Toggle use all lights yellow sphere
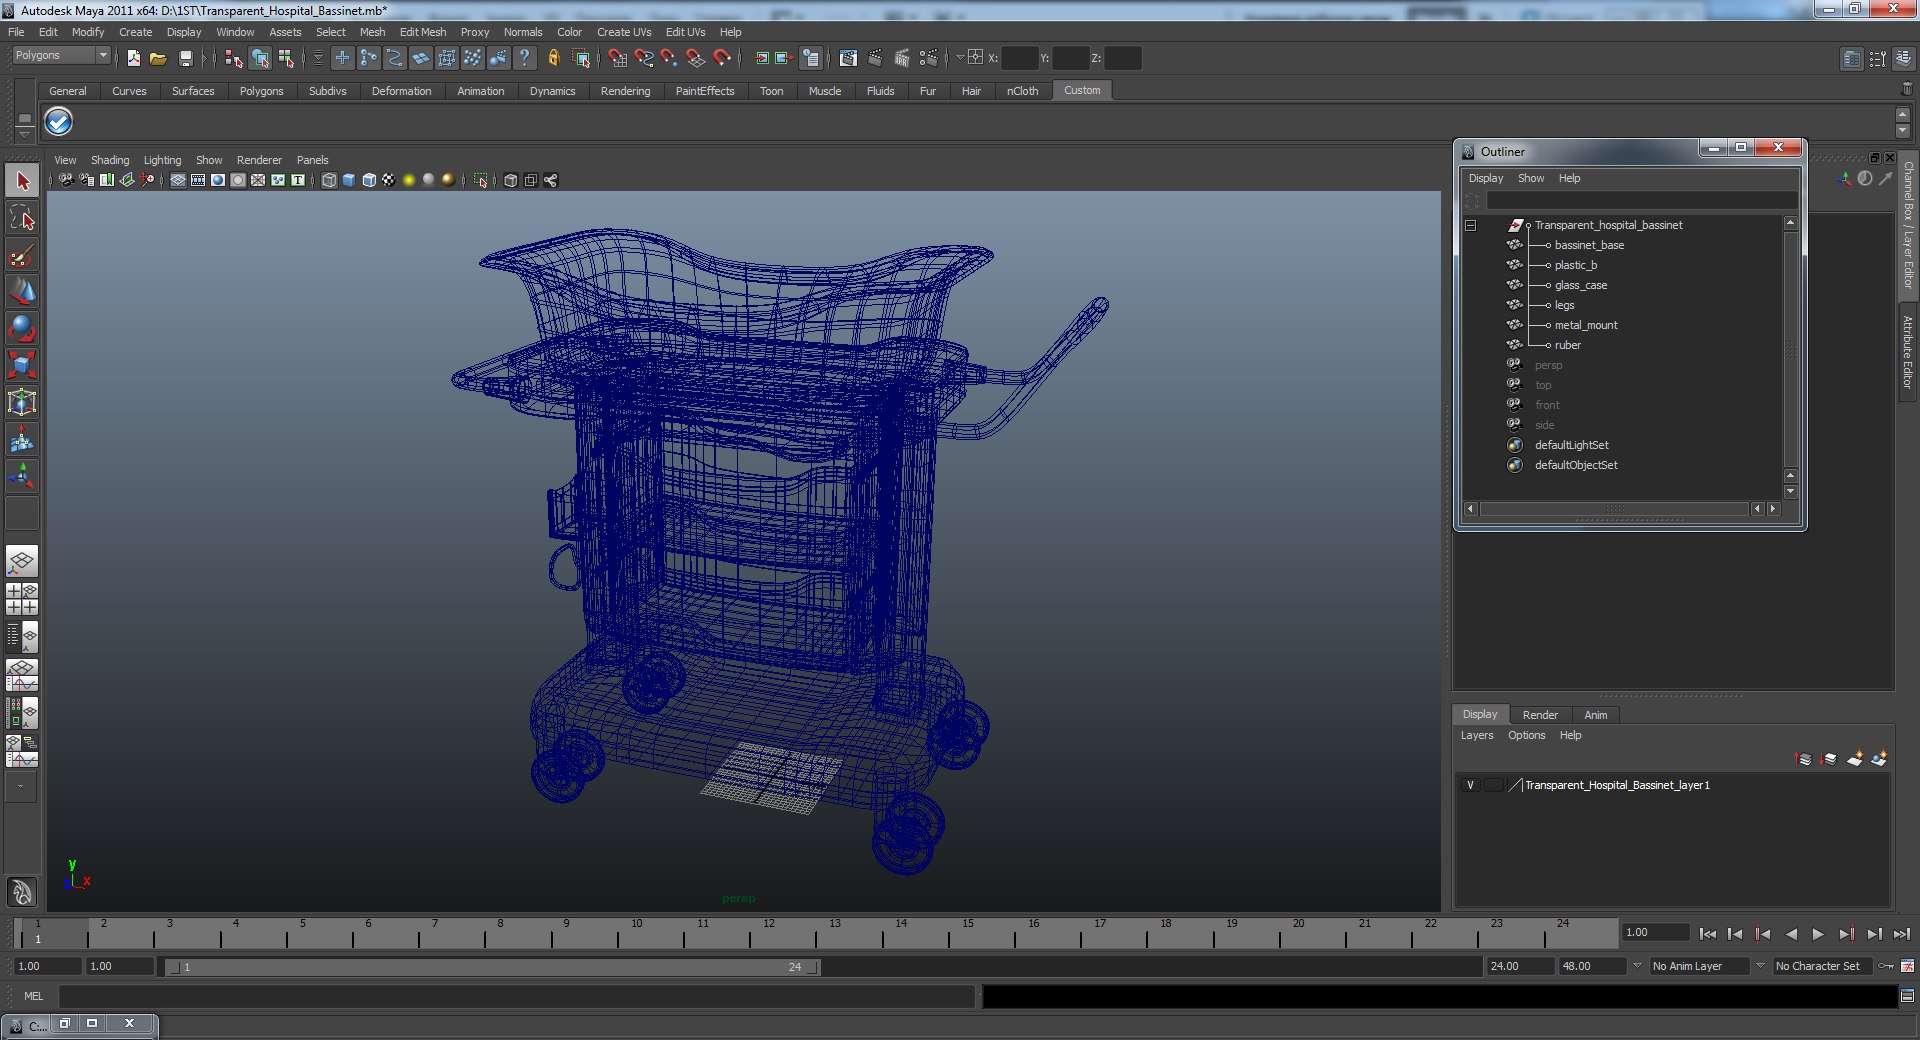The image size is (1920, 1040). pyautogui.click(x=409, y=181)
